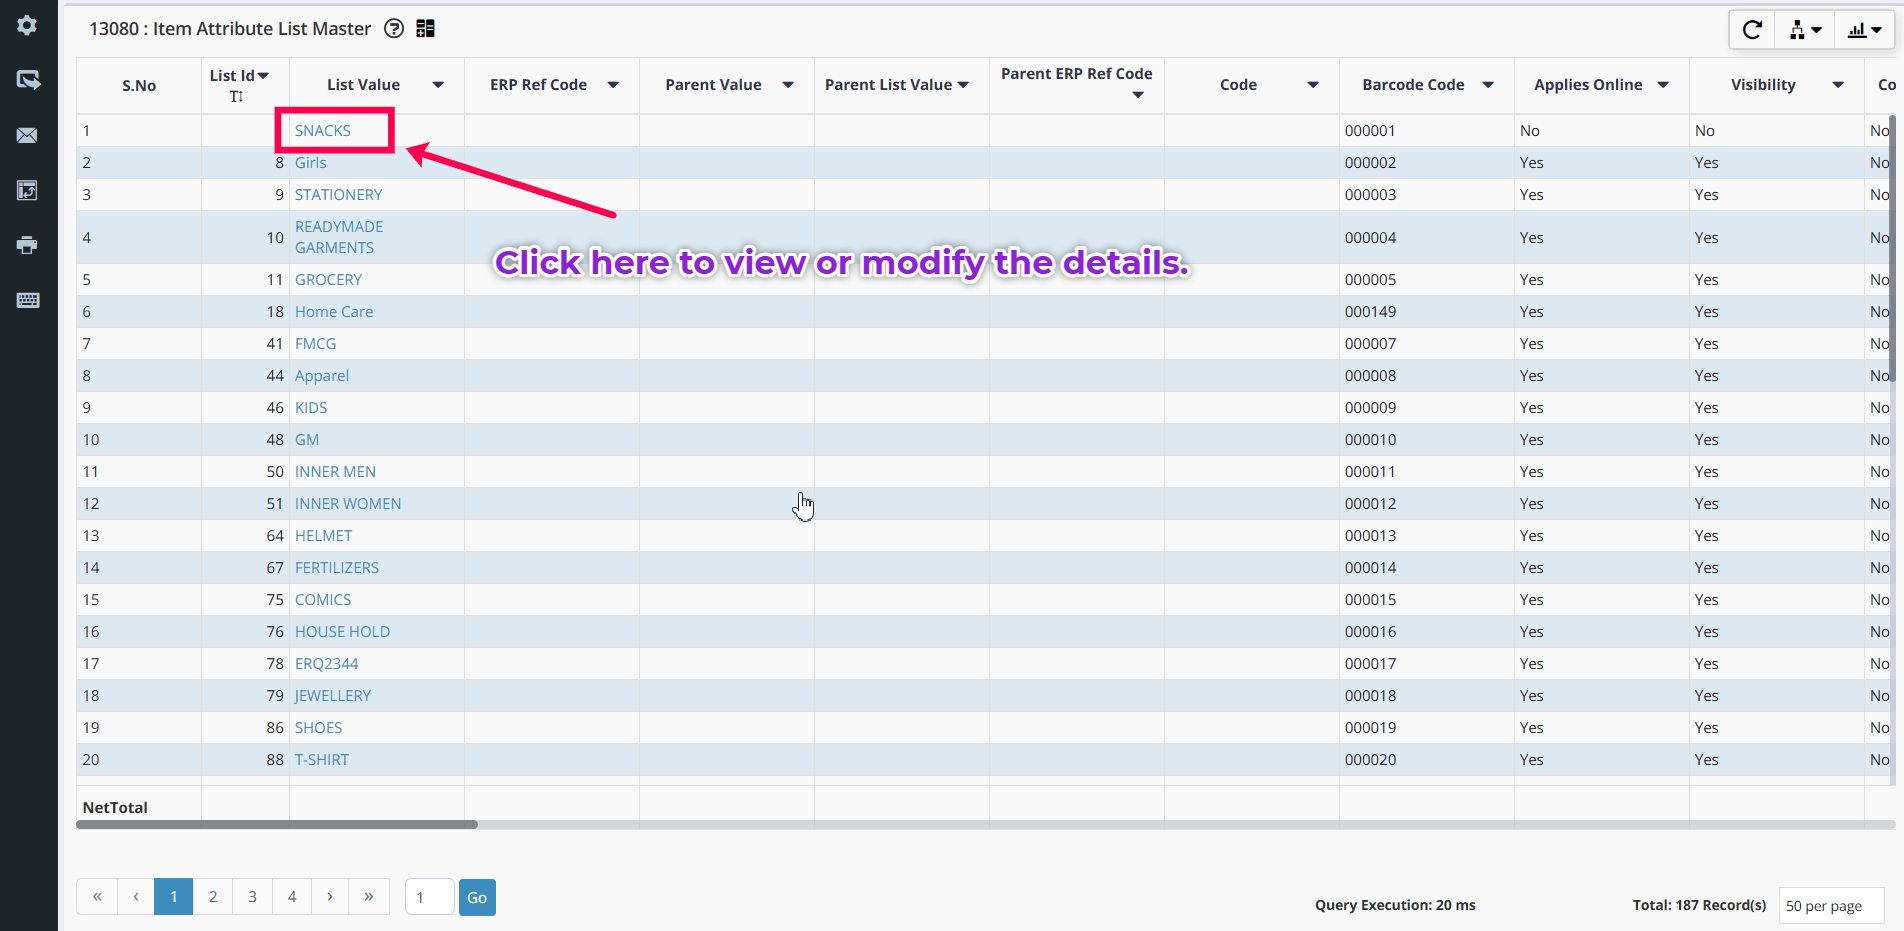Viewport: 1904px width, 931px height.
Task: Jump to the last page of results
Action: coord(369,897)
